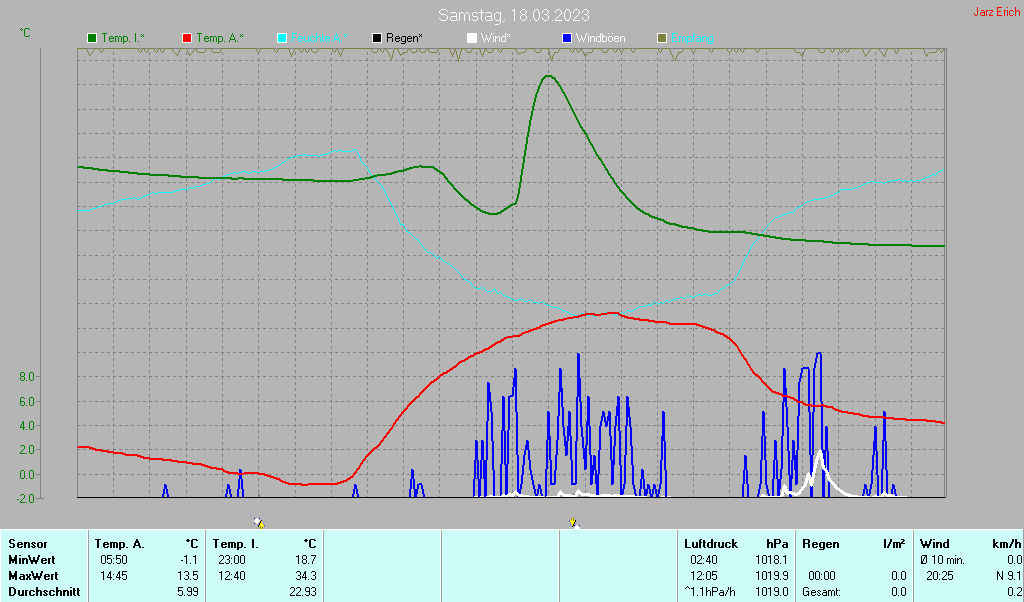Click the cyan humidity legend swatch

282,38
